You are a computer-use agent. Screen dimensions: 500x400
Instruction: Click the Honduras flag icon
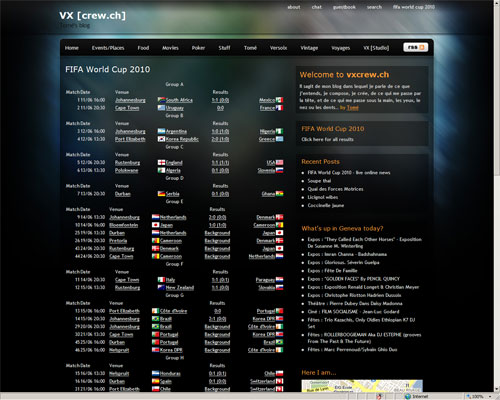click(x=156, y=373)
